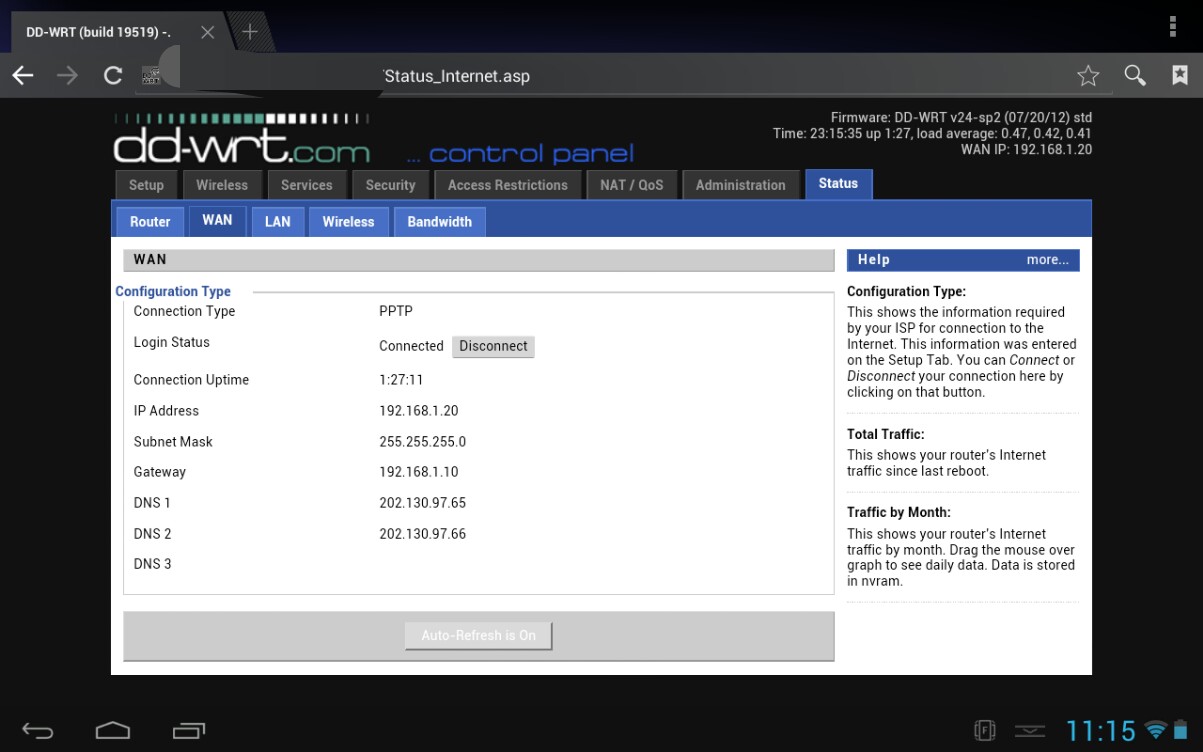Click the Traffic by Month help heading

point(897,513)
